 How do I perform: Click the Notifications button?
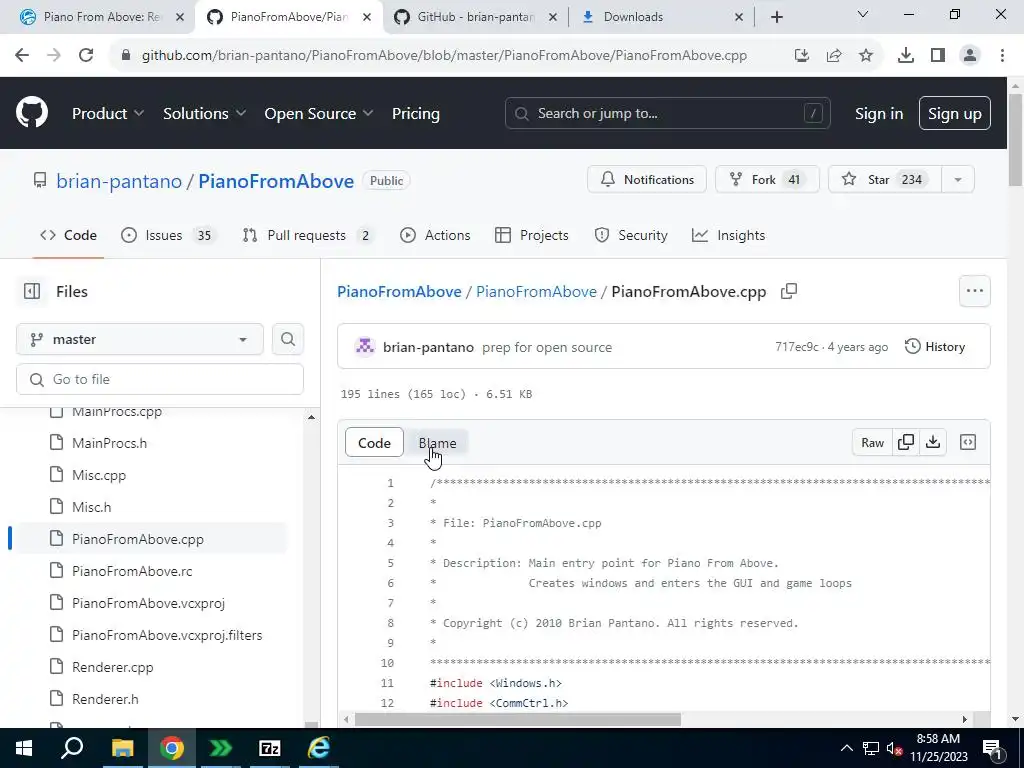point(647,180)
